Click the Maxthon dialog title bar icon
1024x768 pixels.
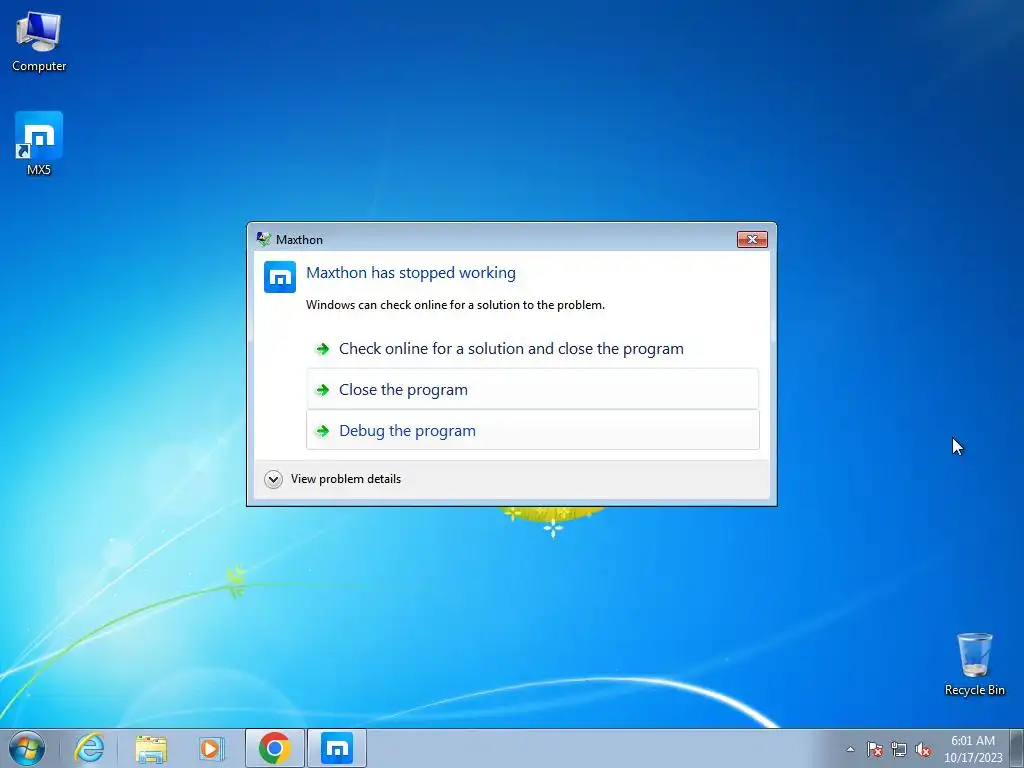263,239
